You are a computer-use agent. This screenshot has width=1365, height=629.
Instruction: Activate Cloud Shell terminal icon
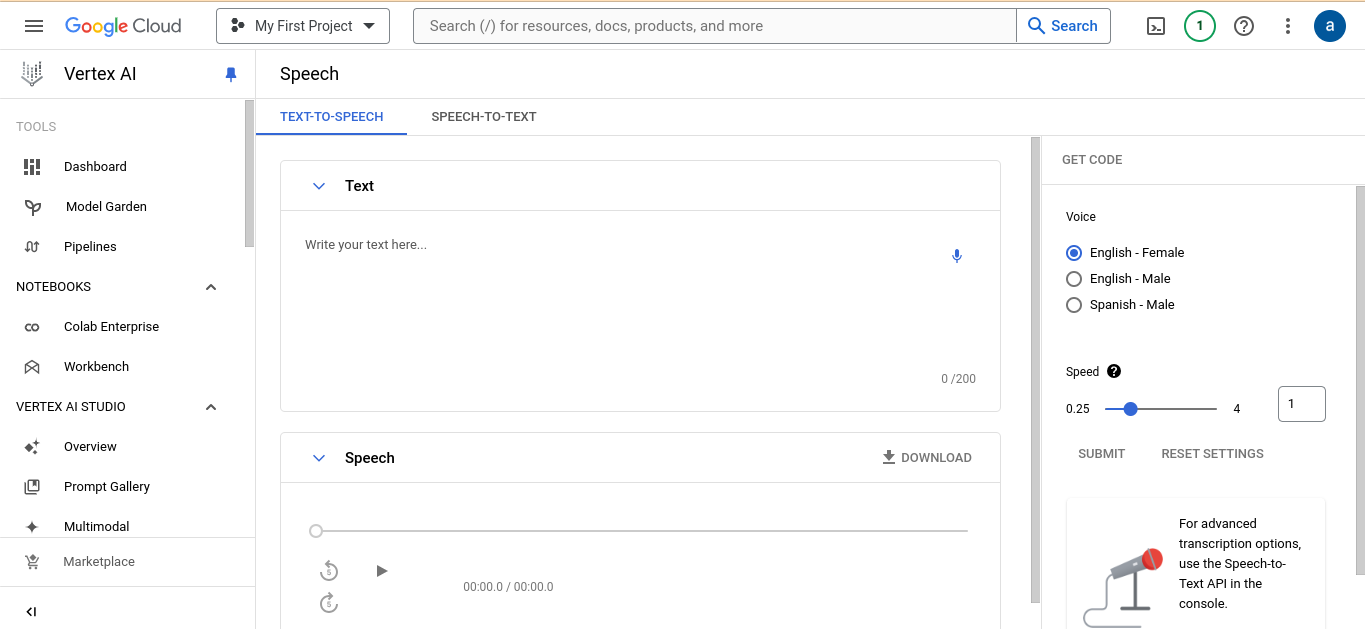point(1156,26)
